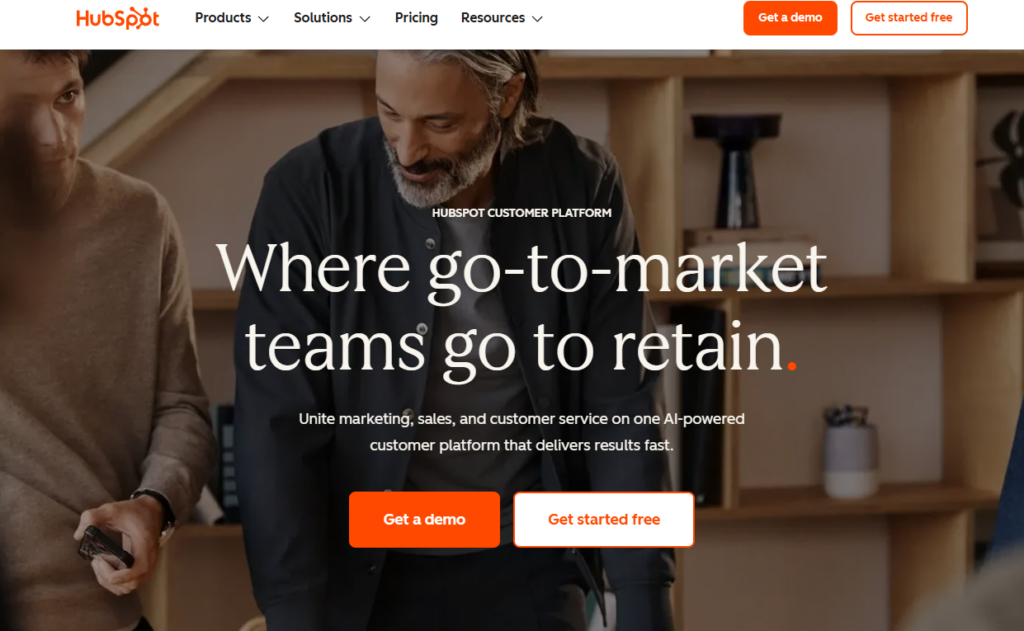Click the header Get a demo button

[790, 18]
